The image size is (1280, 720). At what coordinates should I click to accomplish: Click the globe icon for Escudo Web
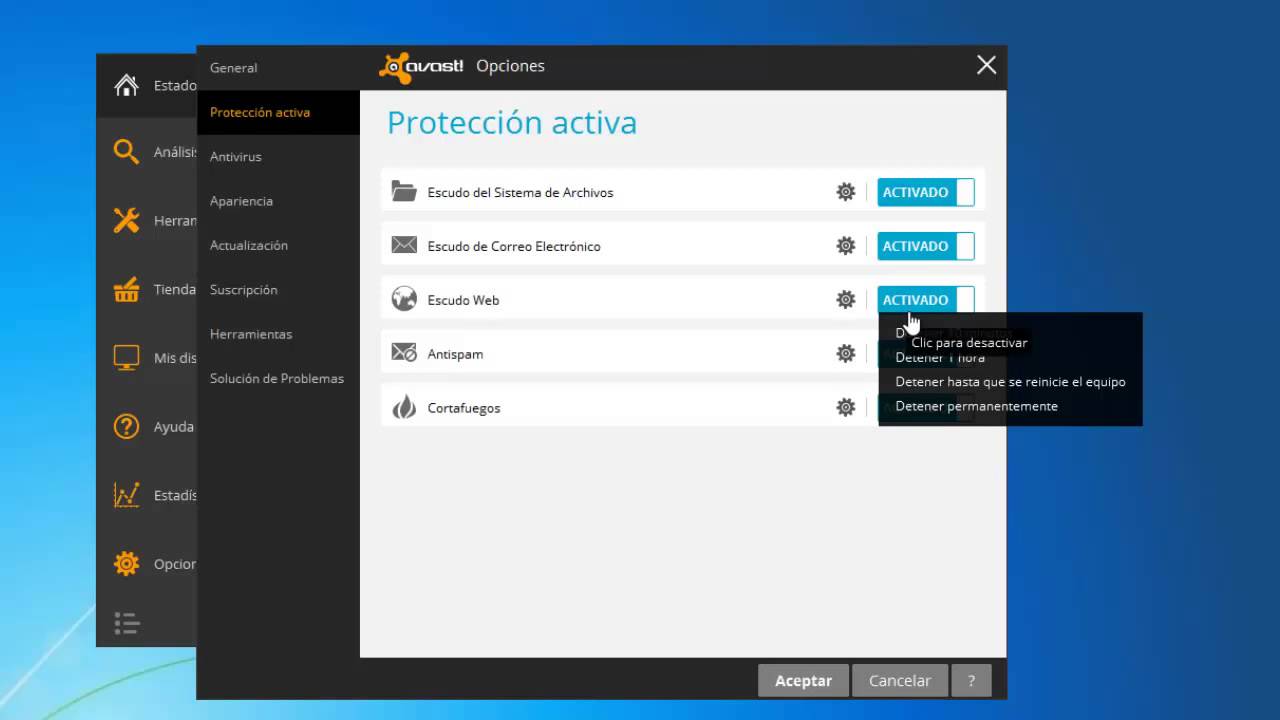404,299
